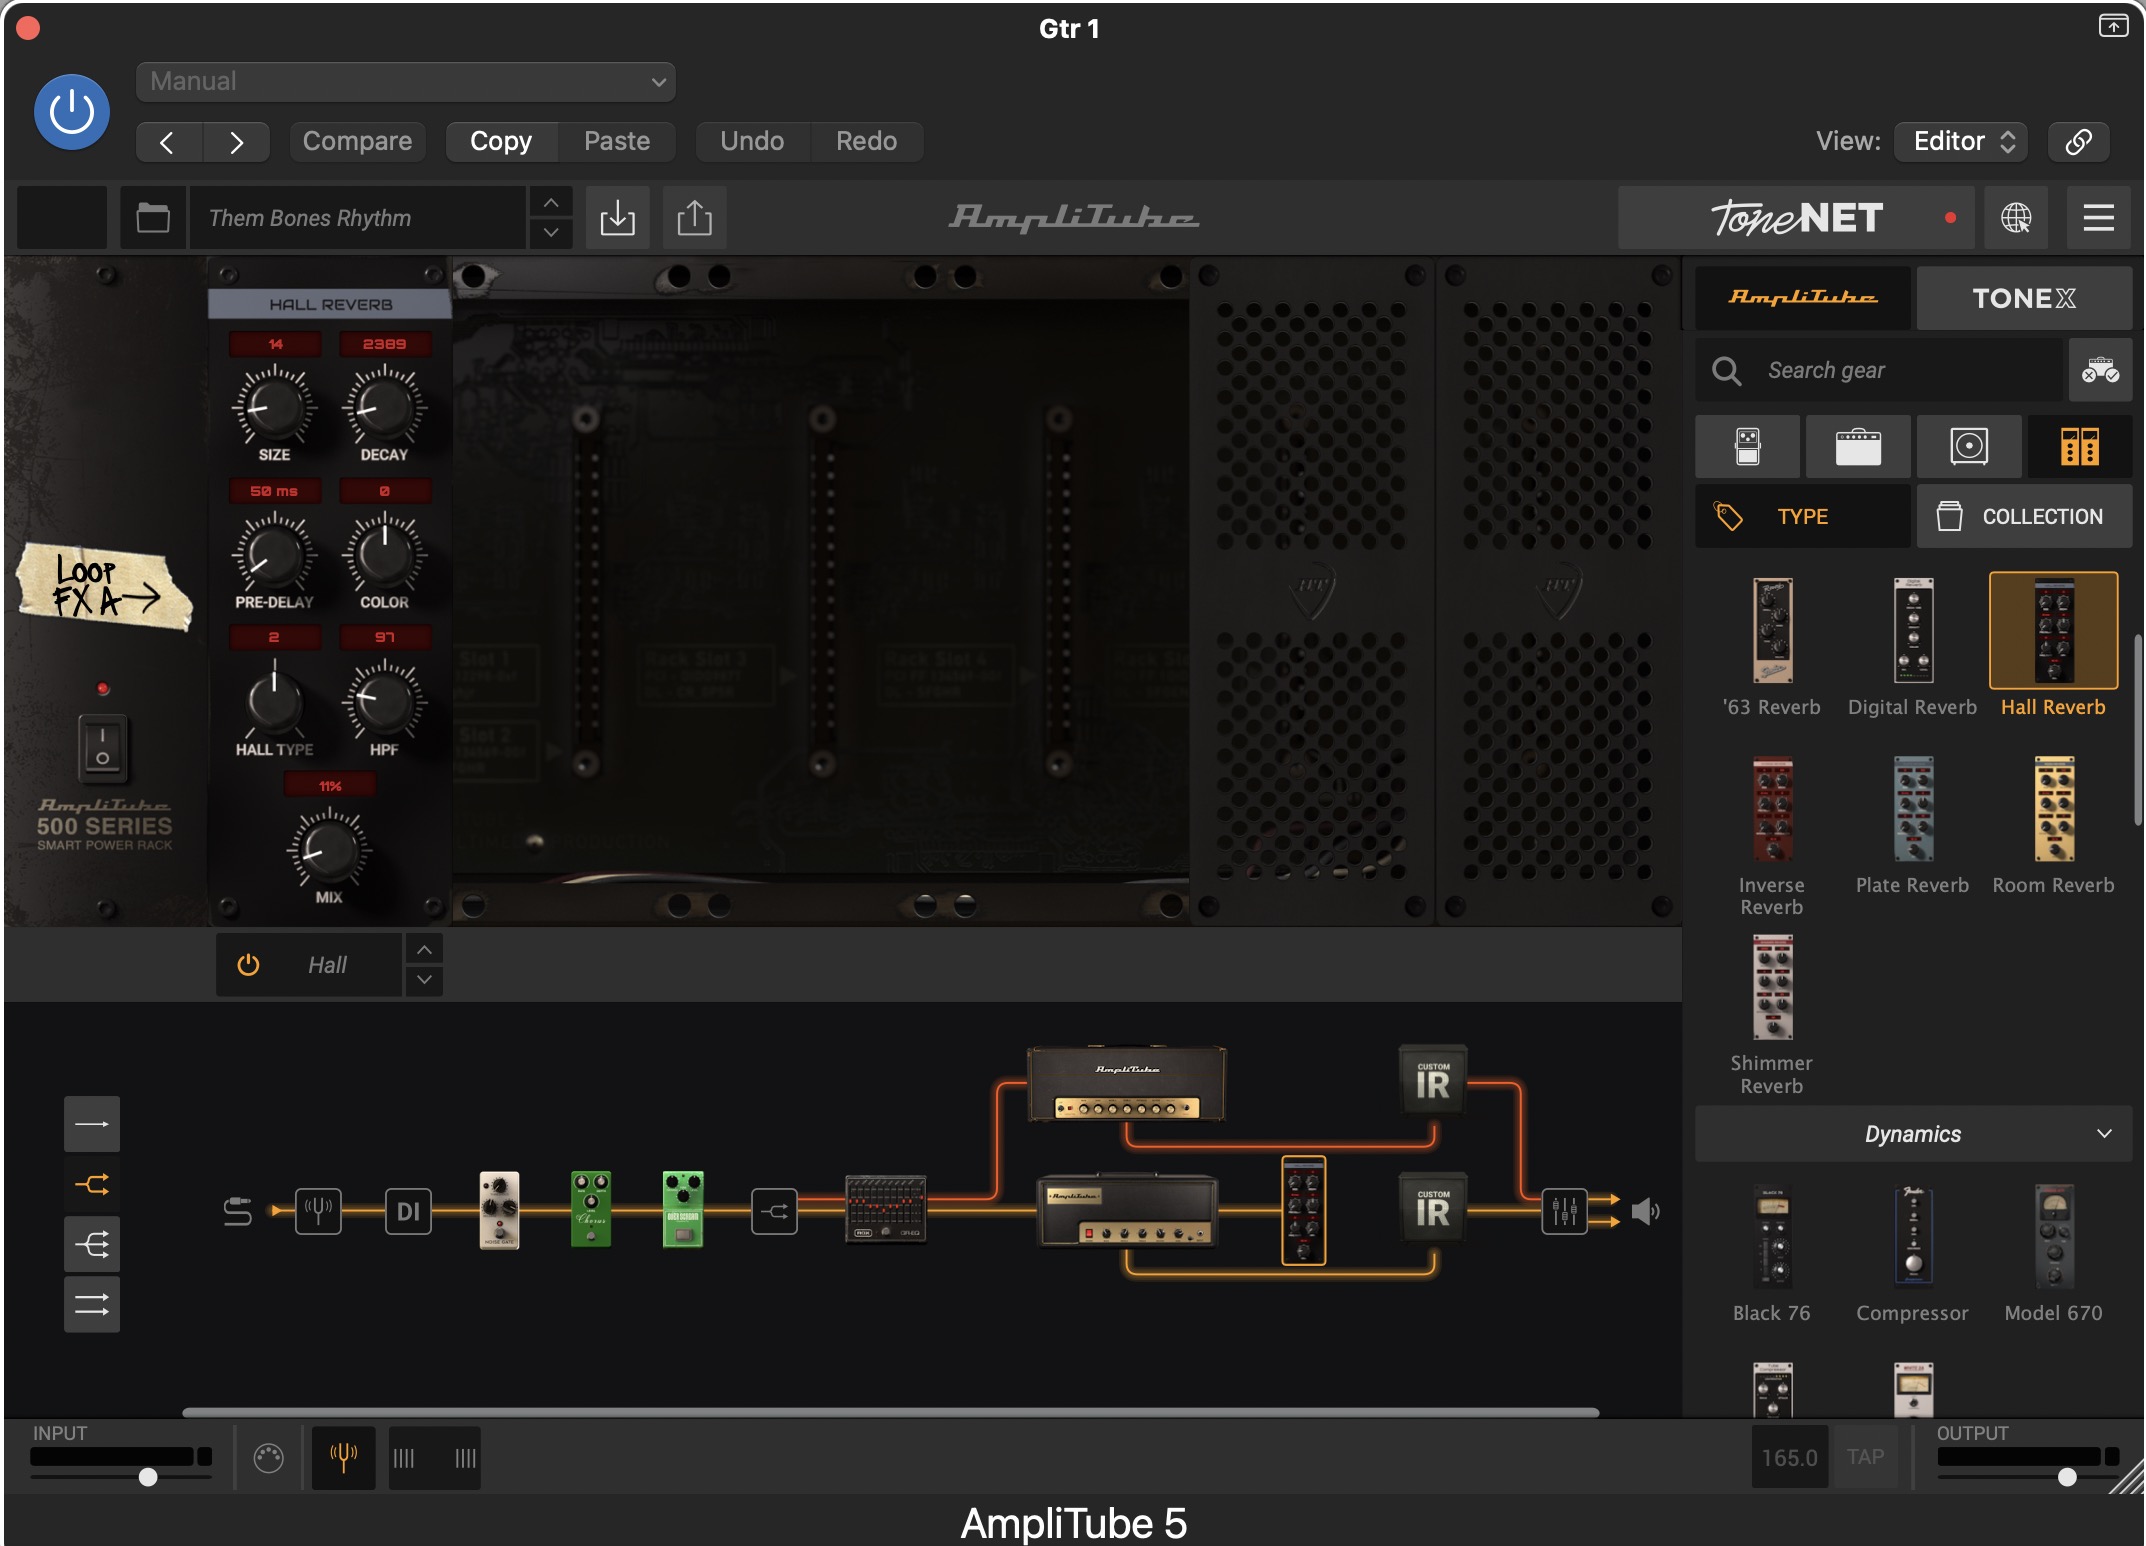This screenshot has height=1546, width=2146.
Task: Toggle the Hall effect power button
Action: [248, 965]
